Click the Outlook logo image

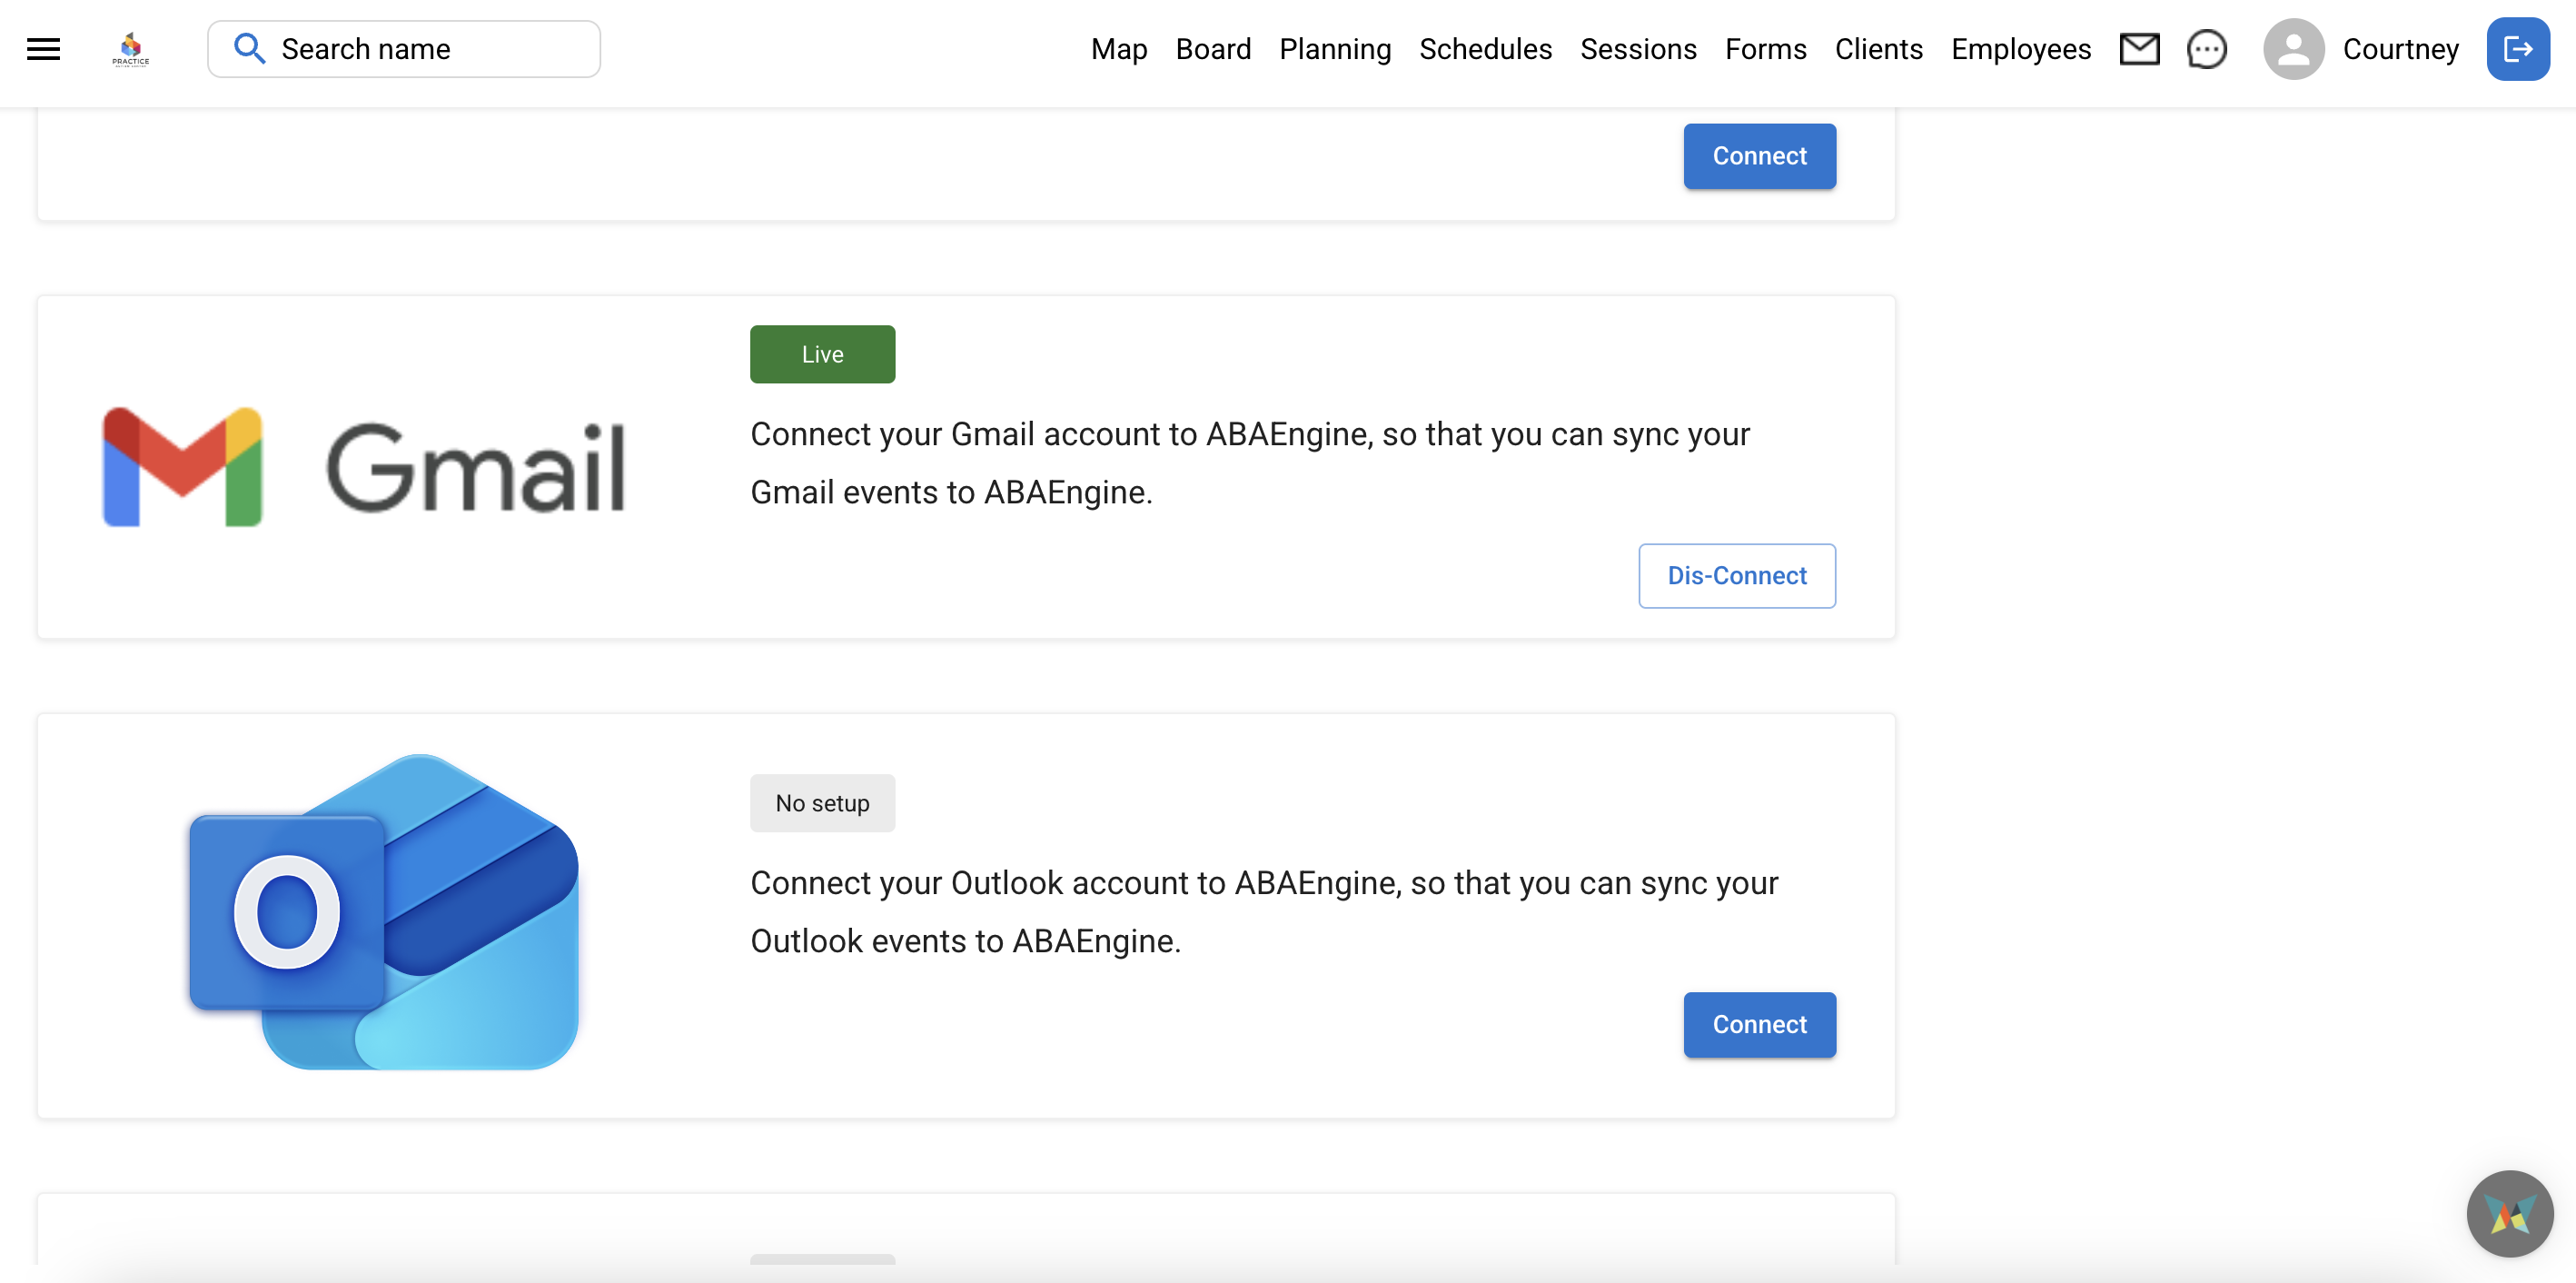pos(384,912)
